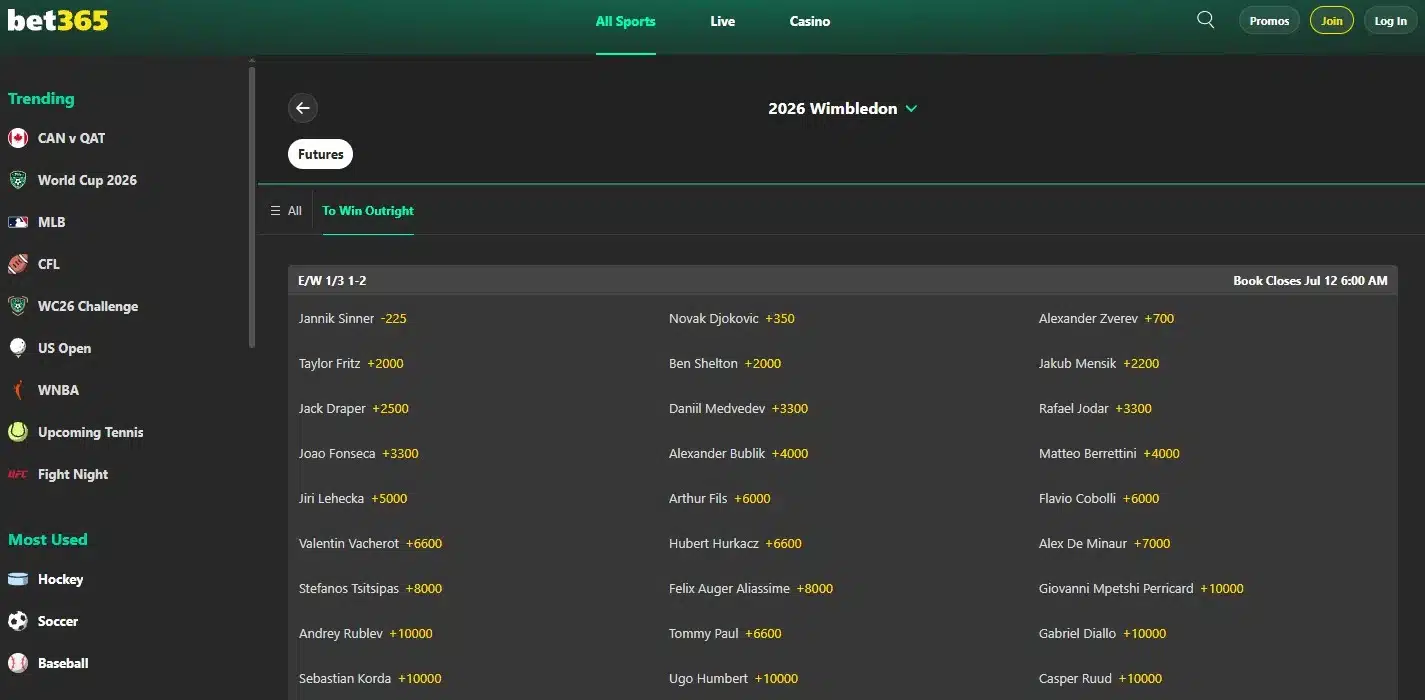Open Soccer in Most Used
Screen dimensions: 1425x700
58,621
